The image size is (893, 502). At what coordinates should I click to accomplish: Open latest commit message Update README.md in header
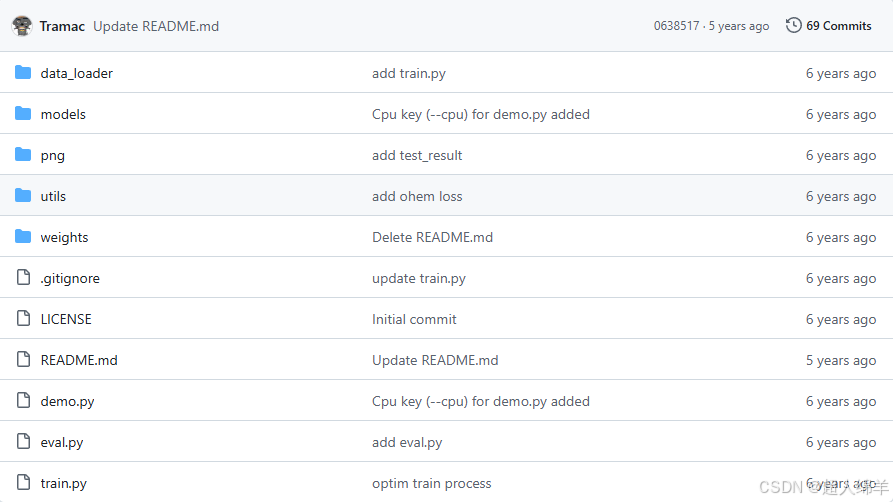pyautogui.click(x=156, y=26)
